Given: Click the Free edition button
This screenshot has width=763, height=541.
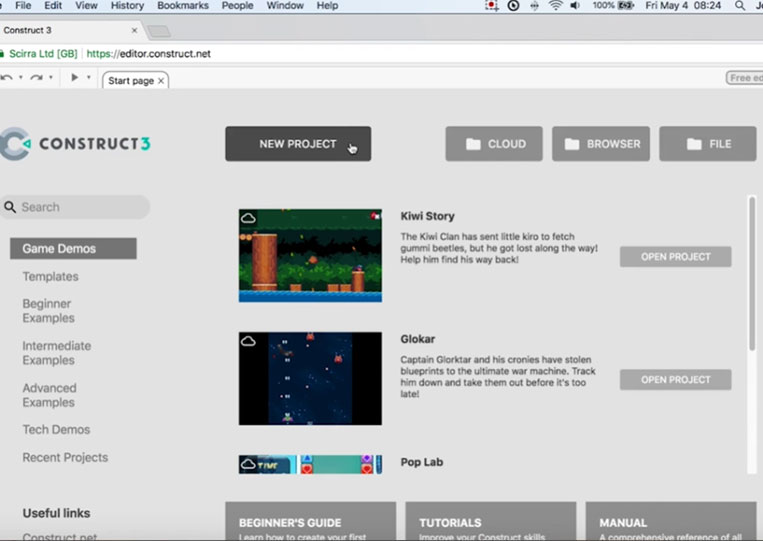Looking at the screenshot, I should click(x=745, y=78).
